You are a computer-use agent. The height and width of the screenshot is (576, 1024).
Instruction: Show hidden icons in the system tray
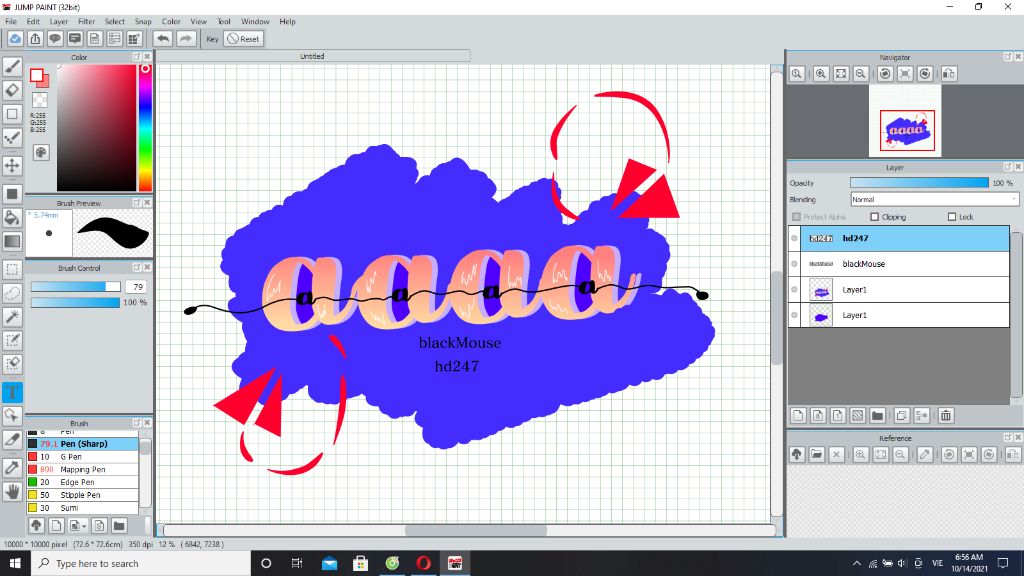tap(856, 563)
